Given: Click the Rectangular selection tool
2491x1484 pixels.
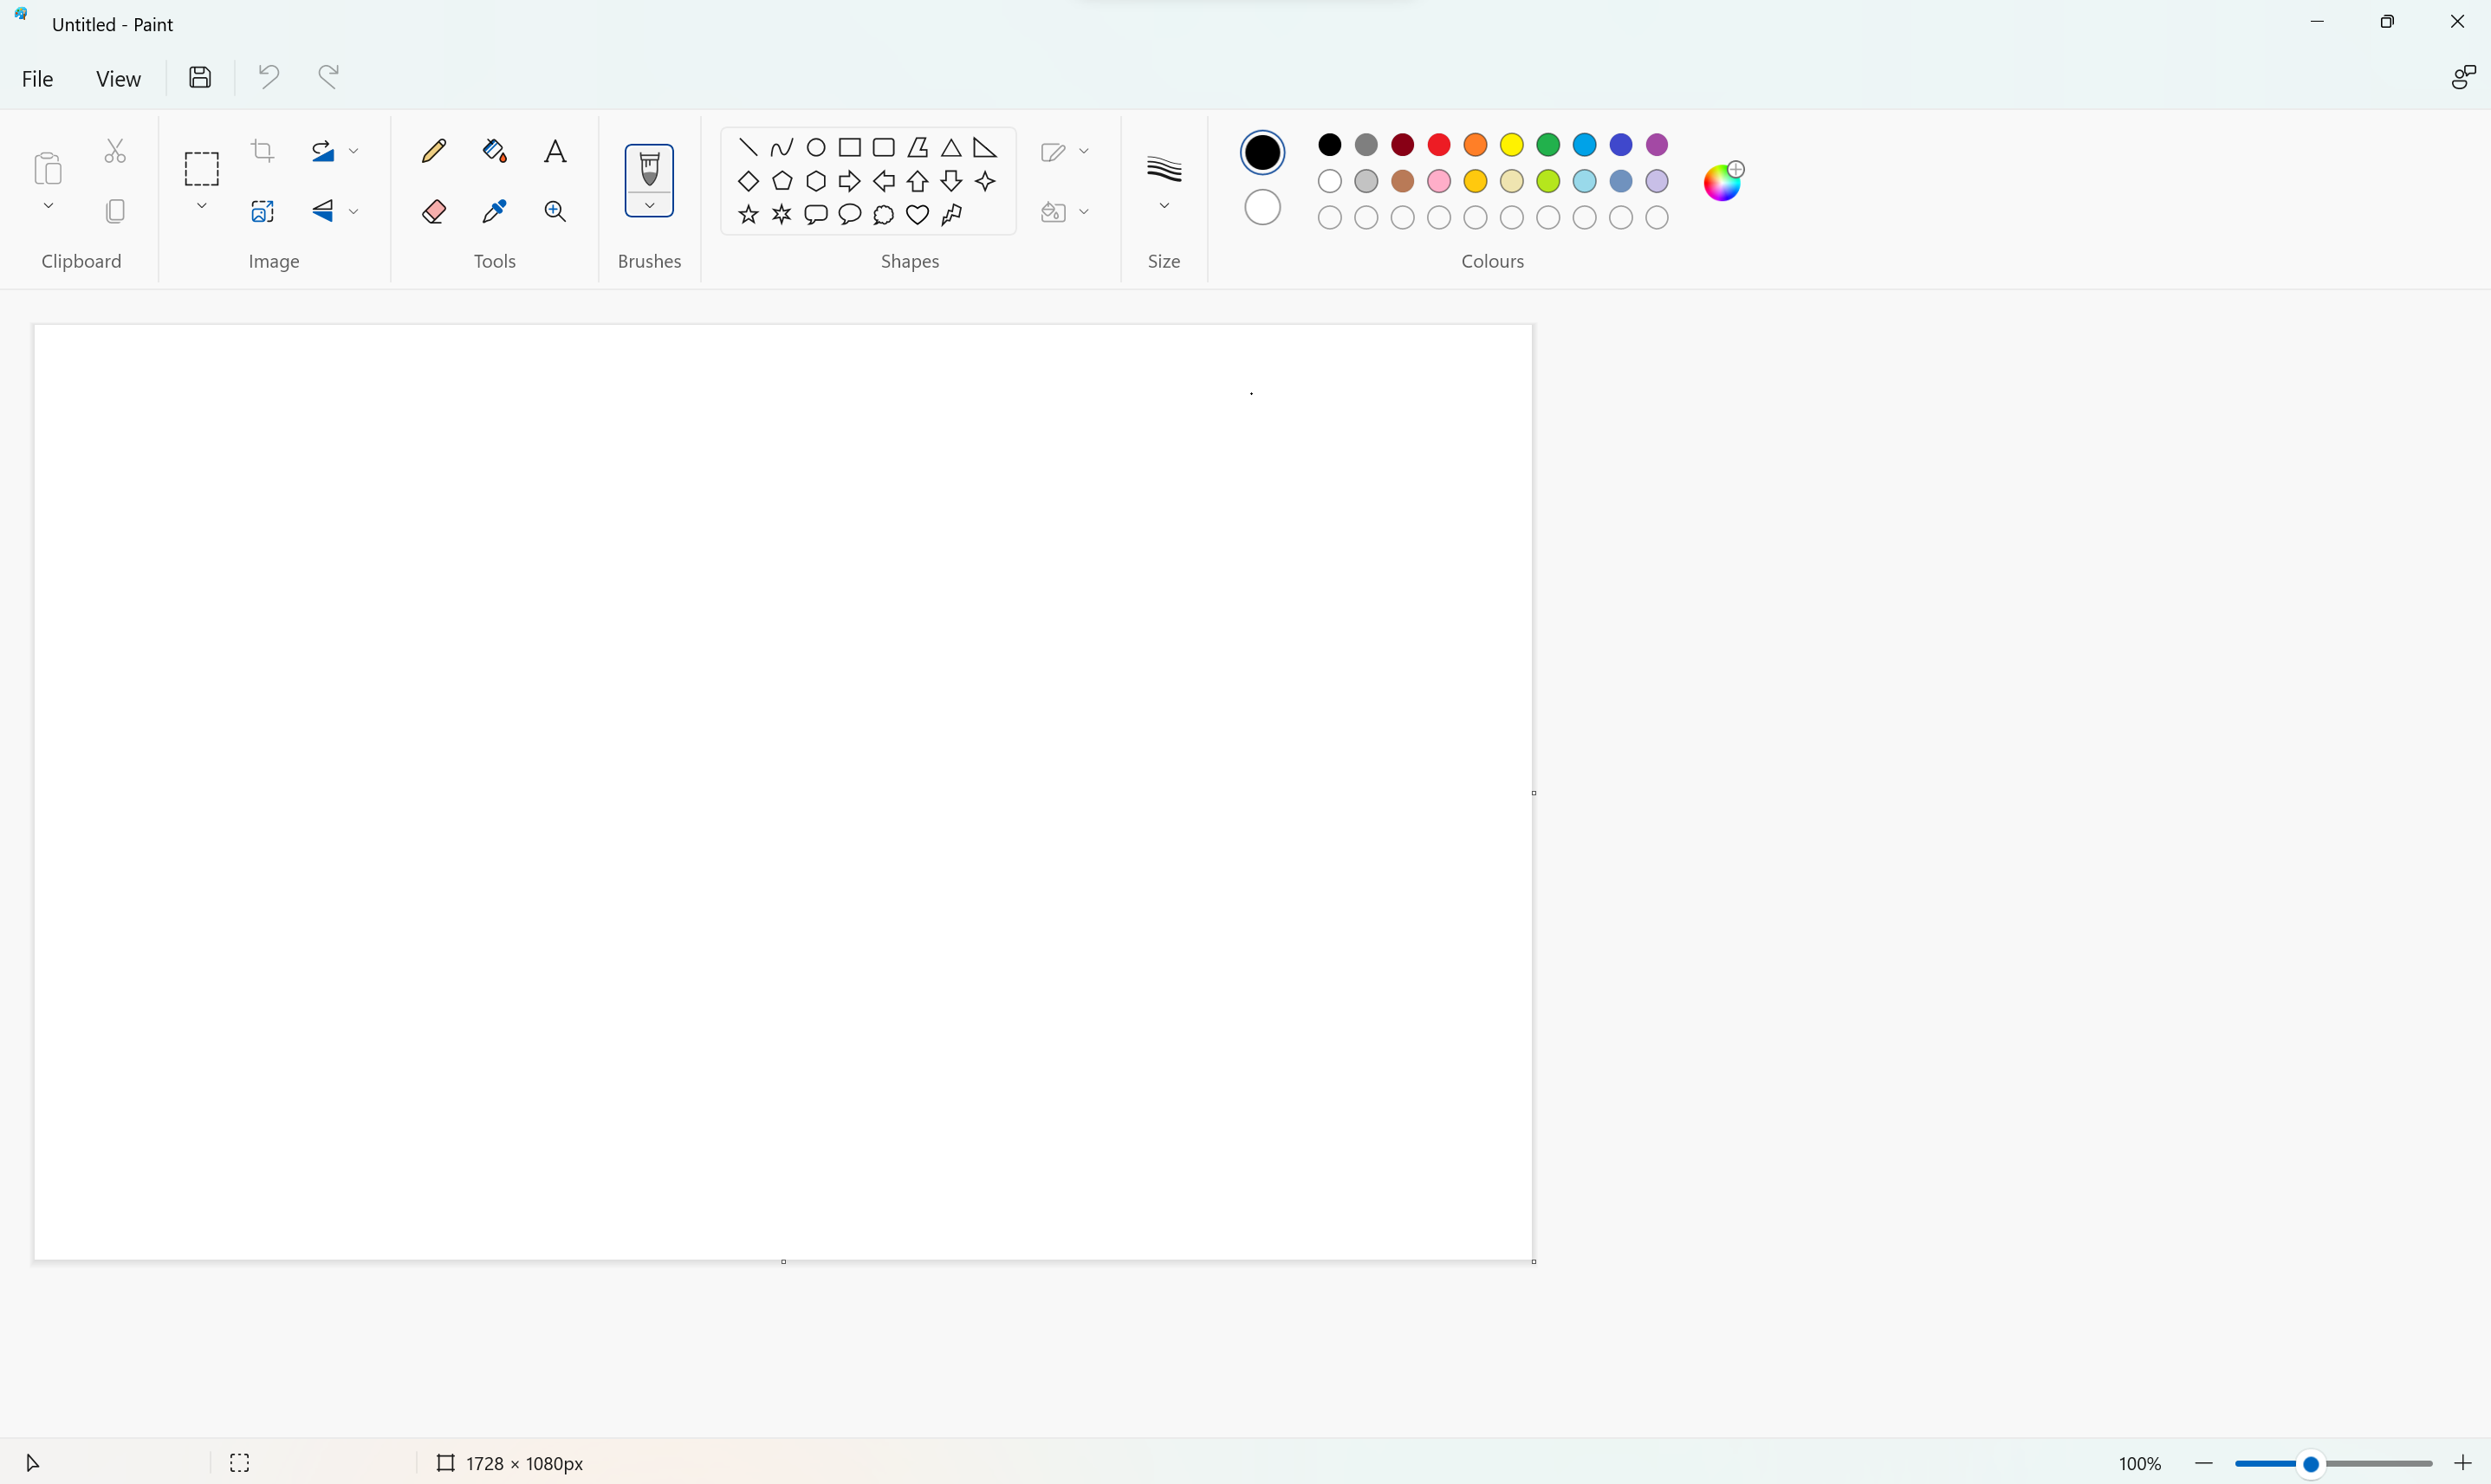Looking at the screenshot, I should click(x=202, y=169).
